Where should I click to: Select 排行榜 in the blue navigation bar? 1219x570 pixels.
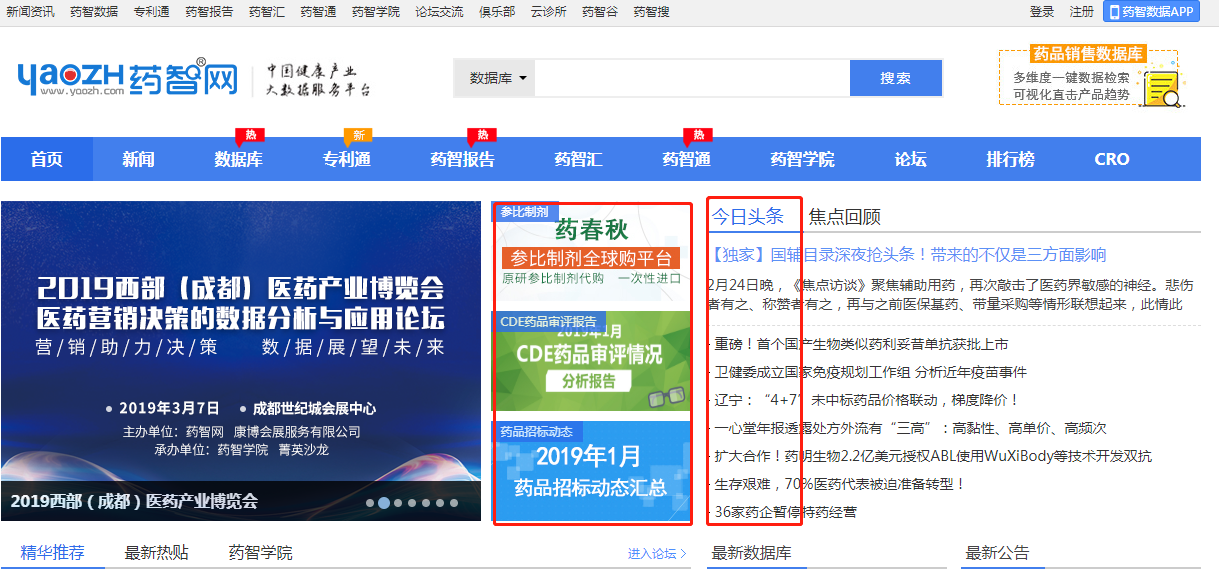1010,159
